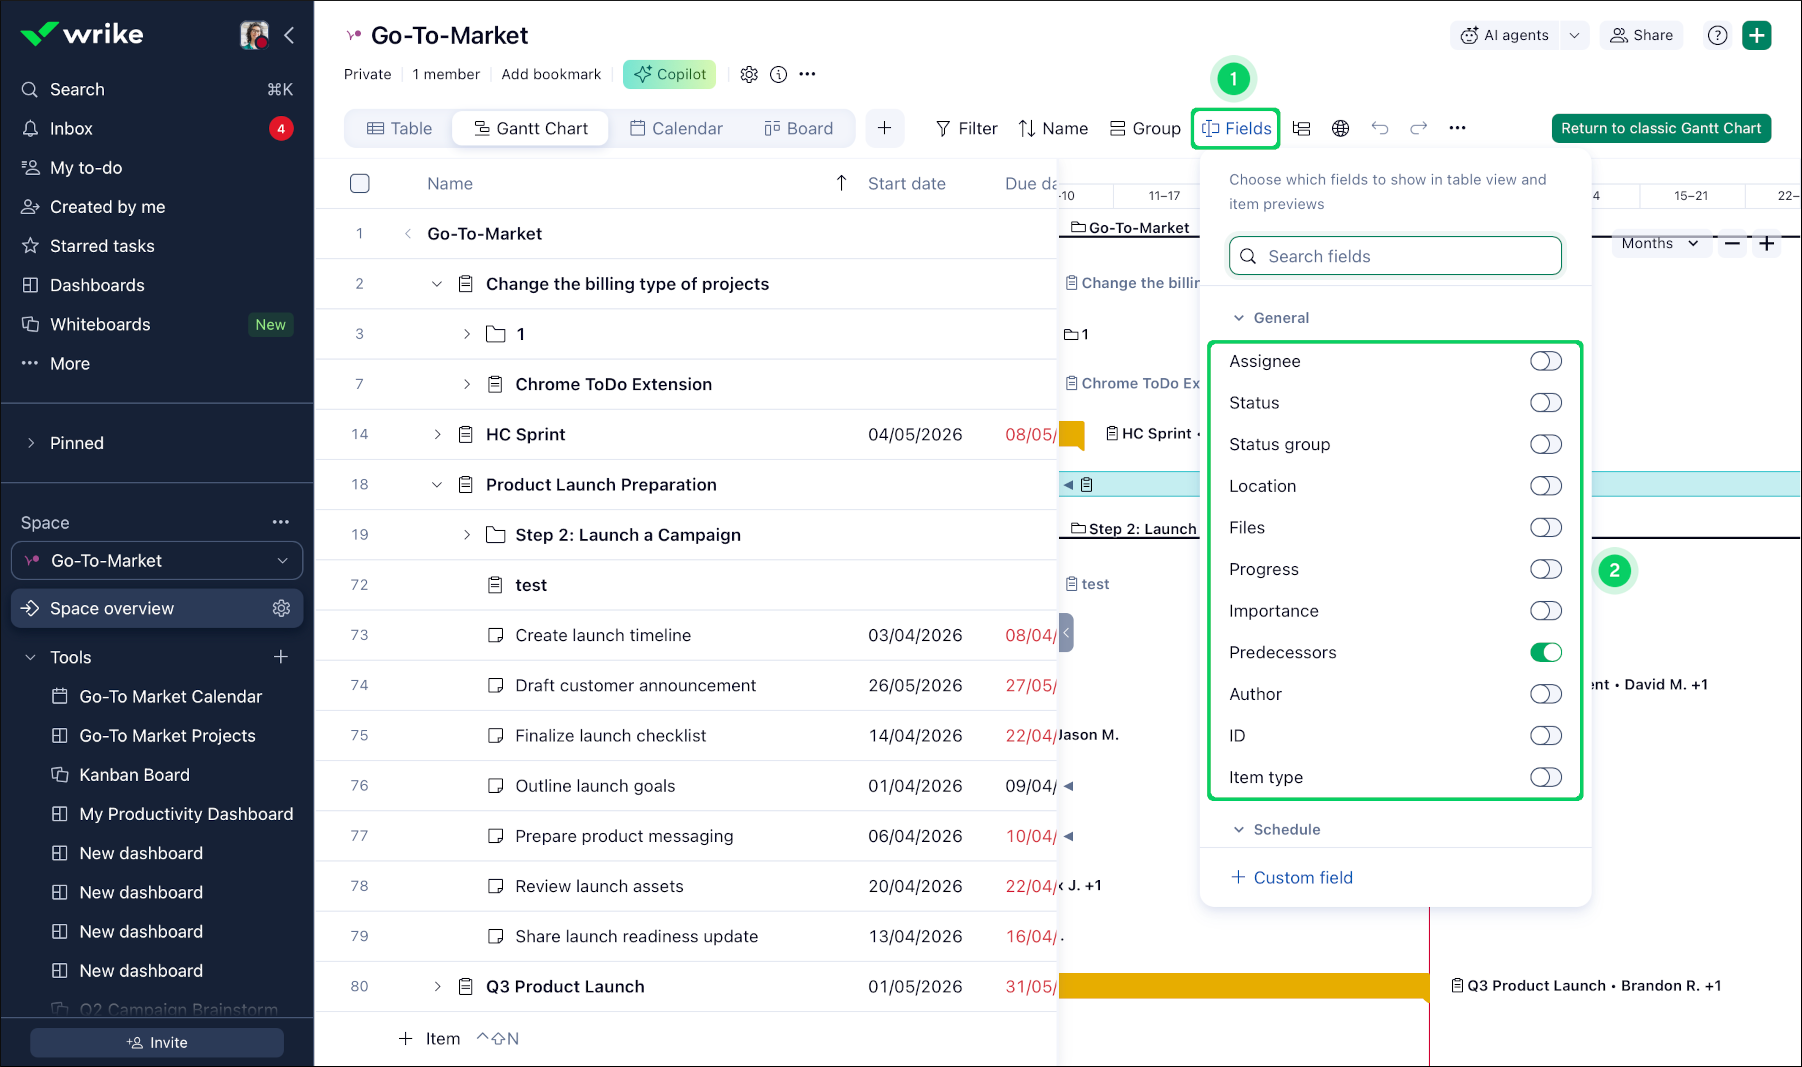This screenshot has height=1067, width=1802.
Task: Show the Progress field
Action: click(x=1545, y=569)
